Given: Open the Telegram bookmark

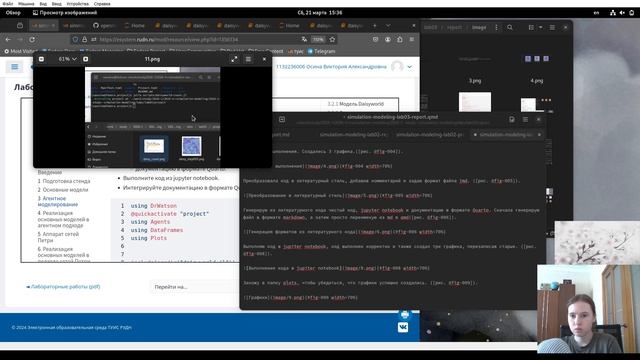Looking at the screenshot, I should (321, 51).
